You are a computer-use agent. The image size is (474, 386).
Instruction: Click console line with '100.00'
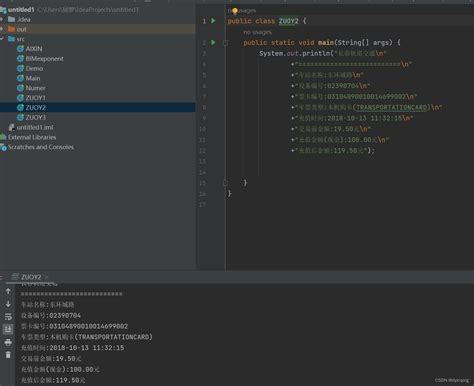coord(60,369)
